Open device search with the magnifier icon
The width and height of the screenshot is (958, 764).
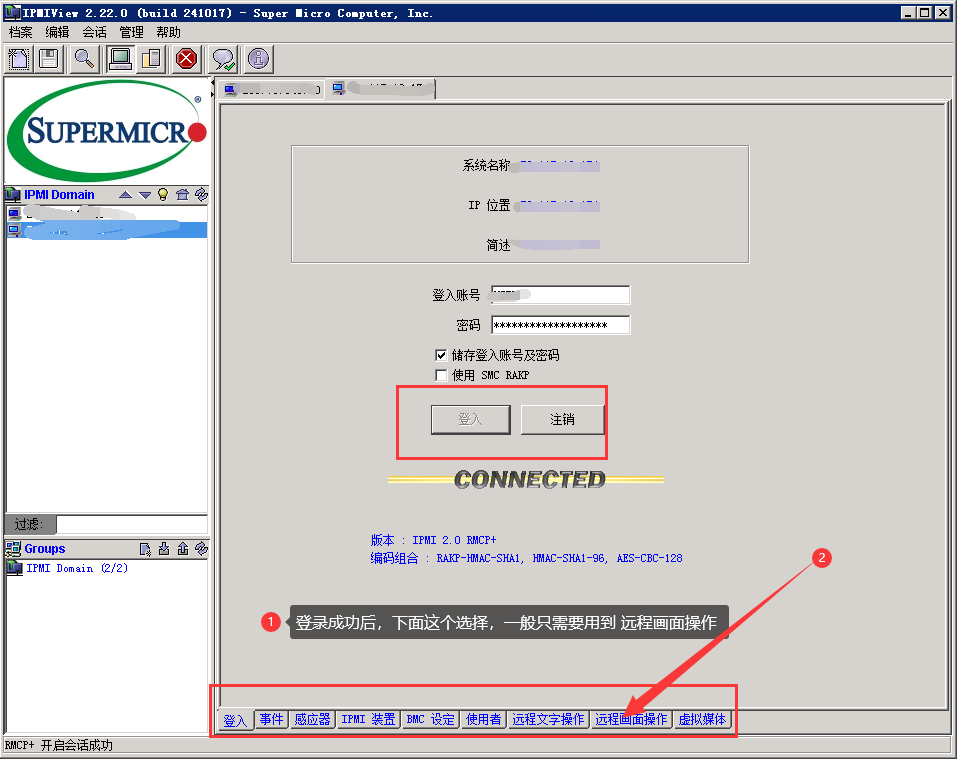84,59
